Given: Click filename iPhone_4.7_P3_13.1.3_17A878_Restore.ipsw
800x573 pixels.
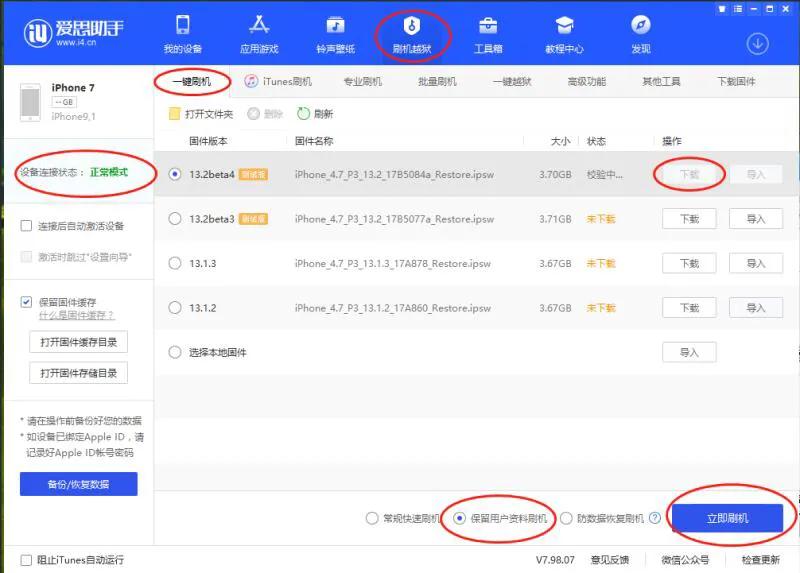Looking at the screenshot, I should (392, 263).
